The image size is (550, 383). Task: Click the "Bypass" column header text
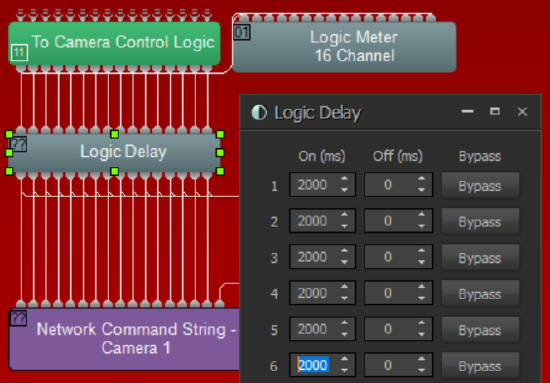point(480,156)
